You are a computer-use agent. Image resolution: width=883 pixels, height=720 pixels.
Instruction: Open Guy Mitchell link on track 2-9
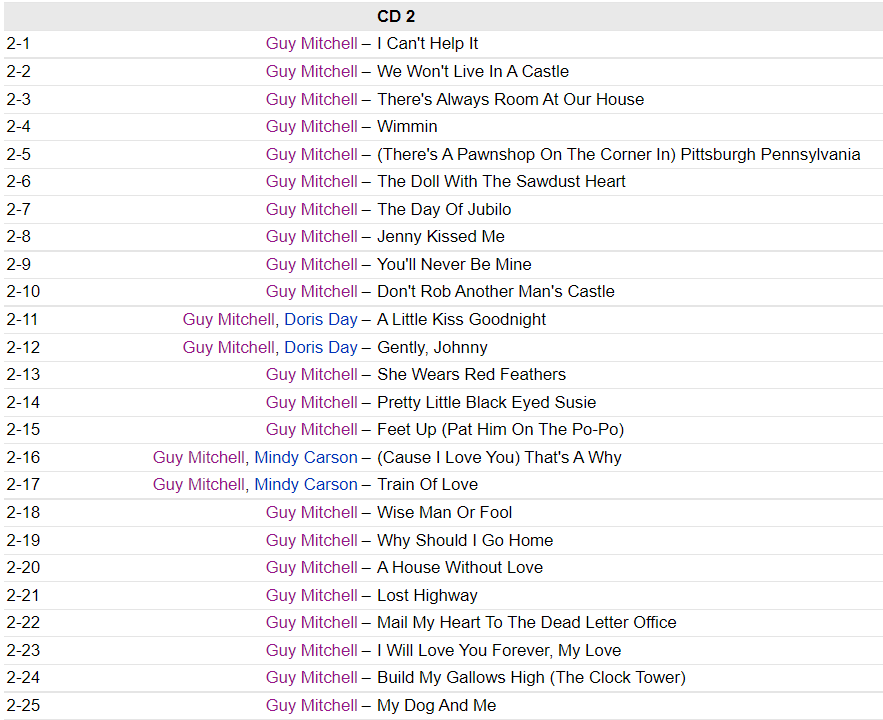311,264
